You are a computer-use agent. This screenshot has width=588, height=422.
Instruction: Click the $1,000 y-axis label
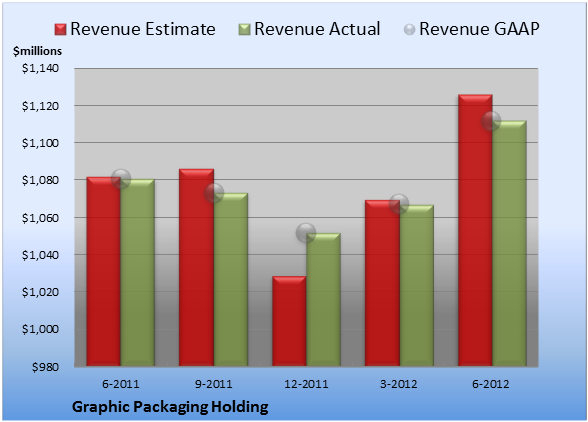pyautogui.click(x=40, y=329)
